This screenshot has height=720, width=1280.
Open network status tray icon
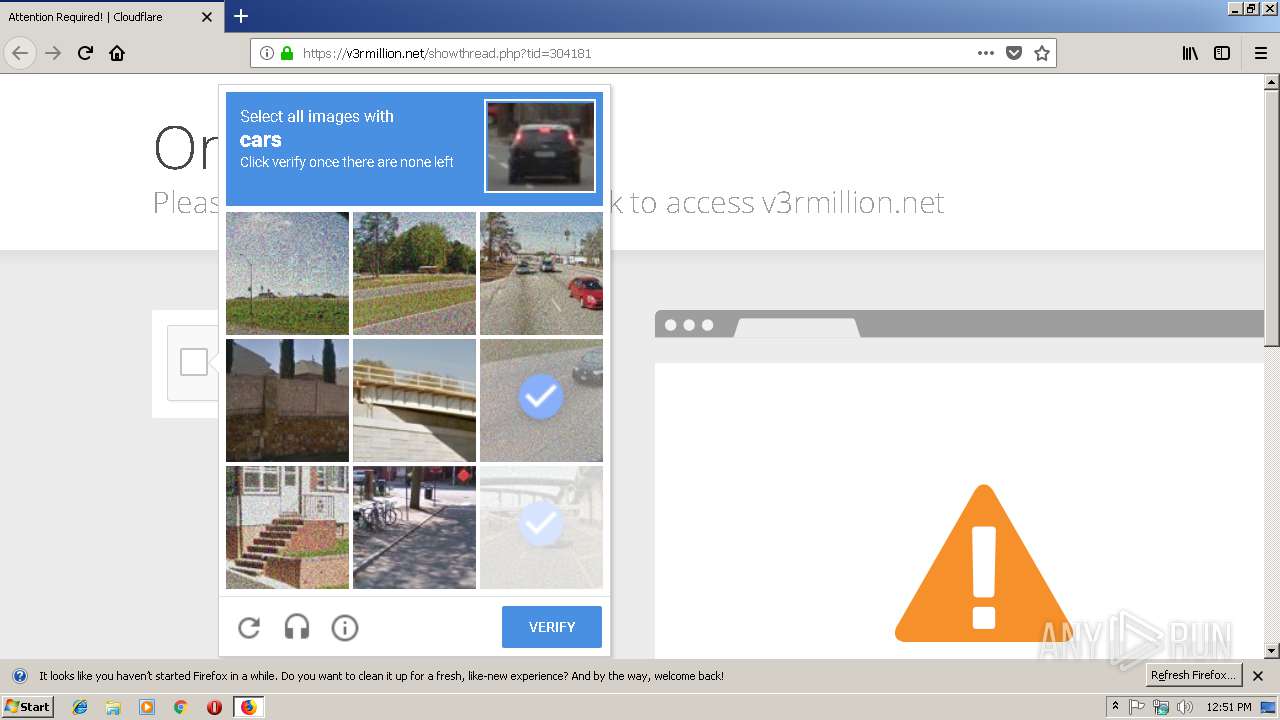coord(1161,707)
